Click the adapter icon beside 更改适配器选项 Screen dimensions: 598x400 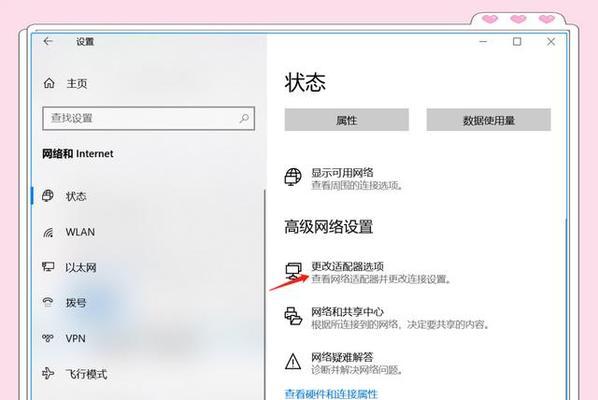pyautogui.click(x=294, y=271)
